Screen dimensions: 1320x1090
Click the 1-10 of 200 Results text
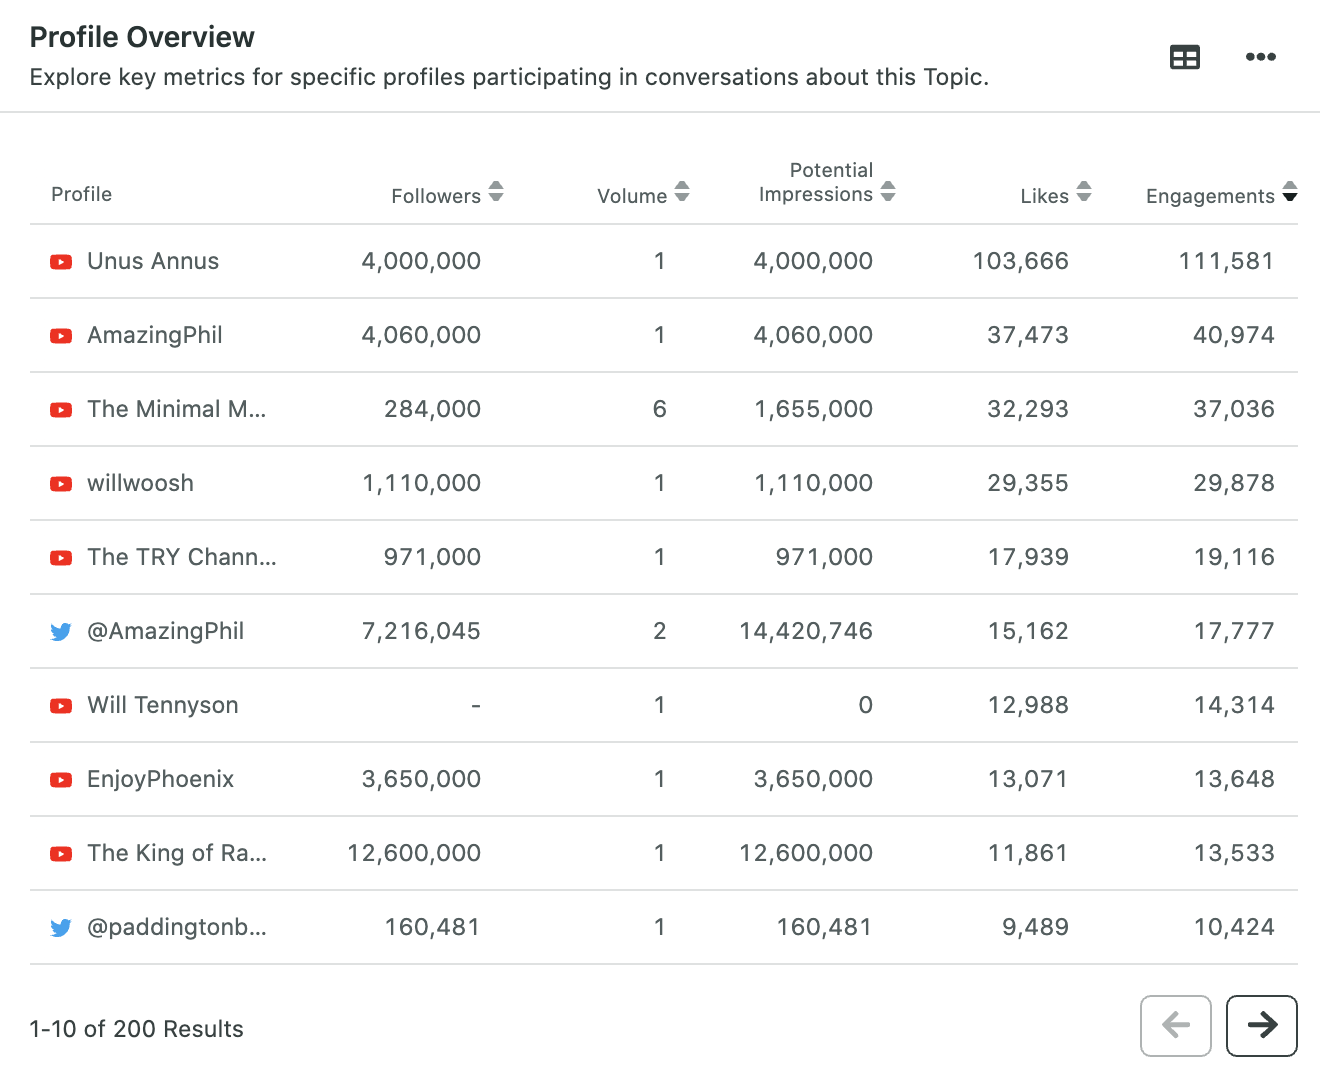[x=137, y=1029]
